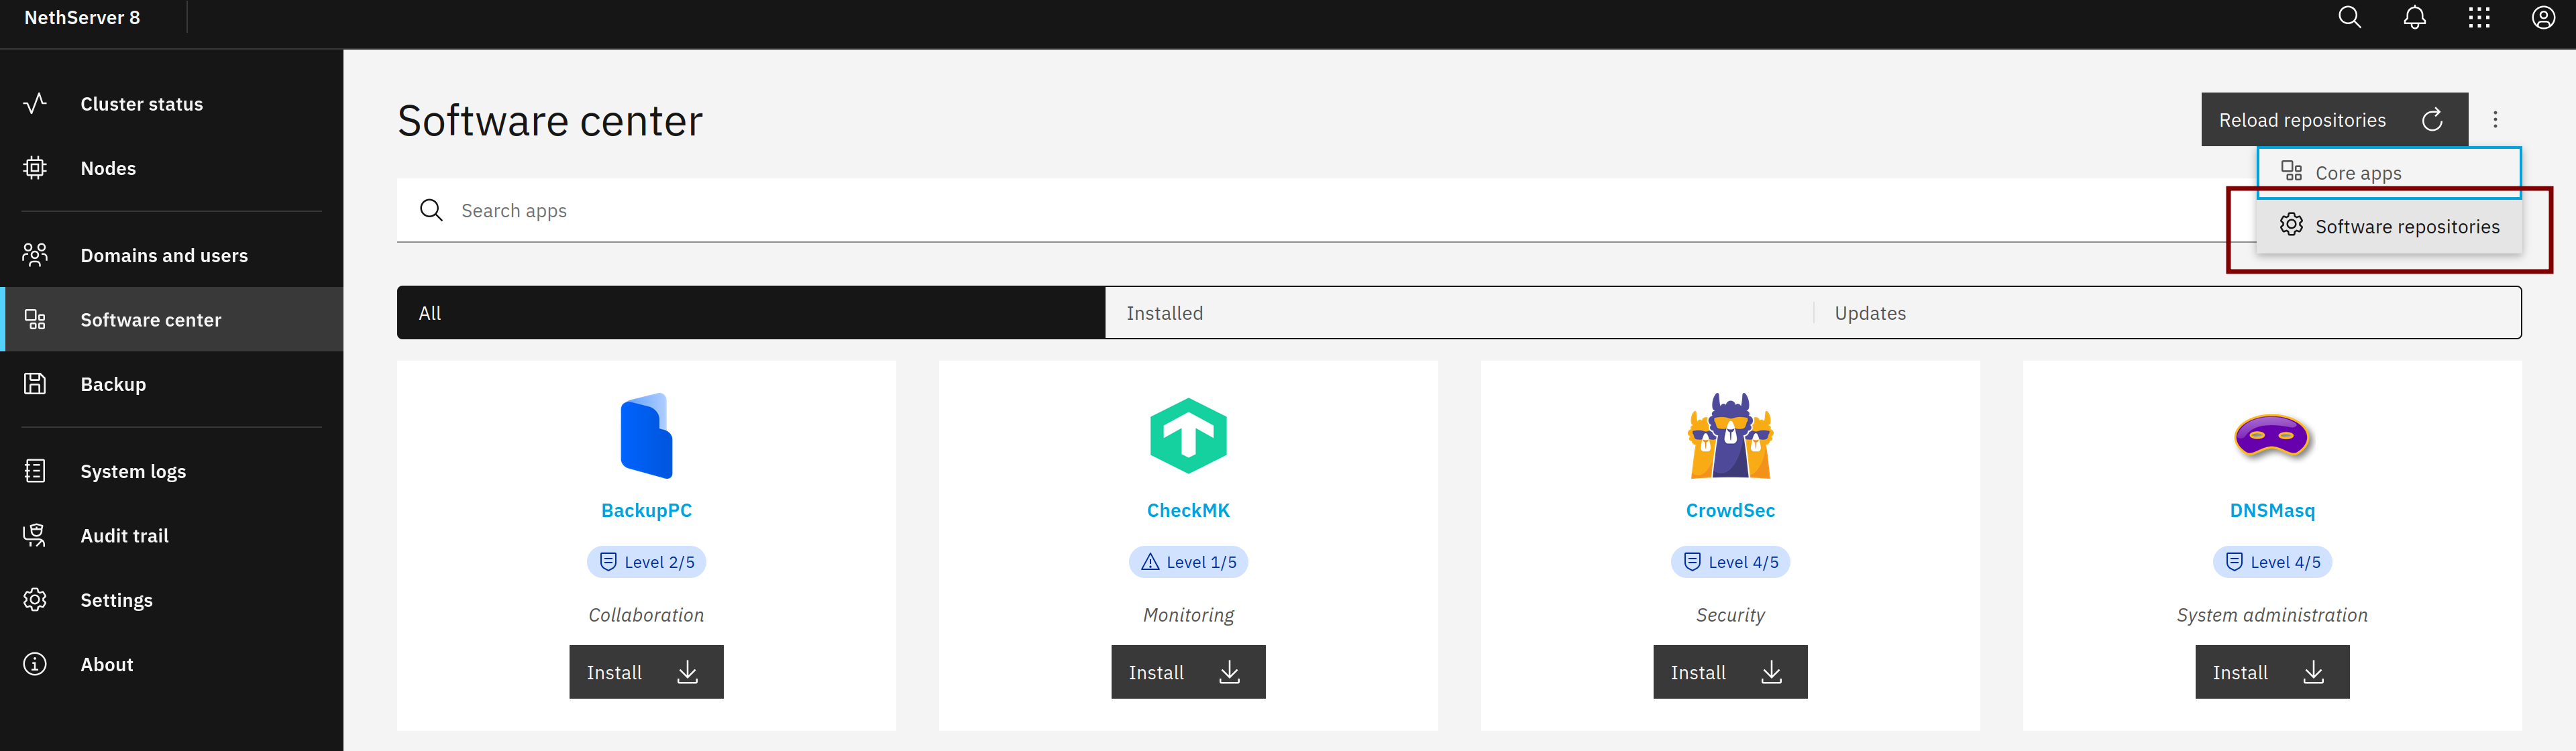Image resolution: width=2576 pixels, height=751 pixels.
Task: Toggle the three-dot overflow menu
Action: tap(2495, 120)
